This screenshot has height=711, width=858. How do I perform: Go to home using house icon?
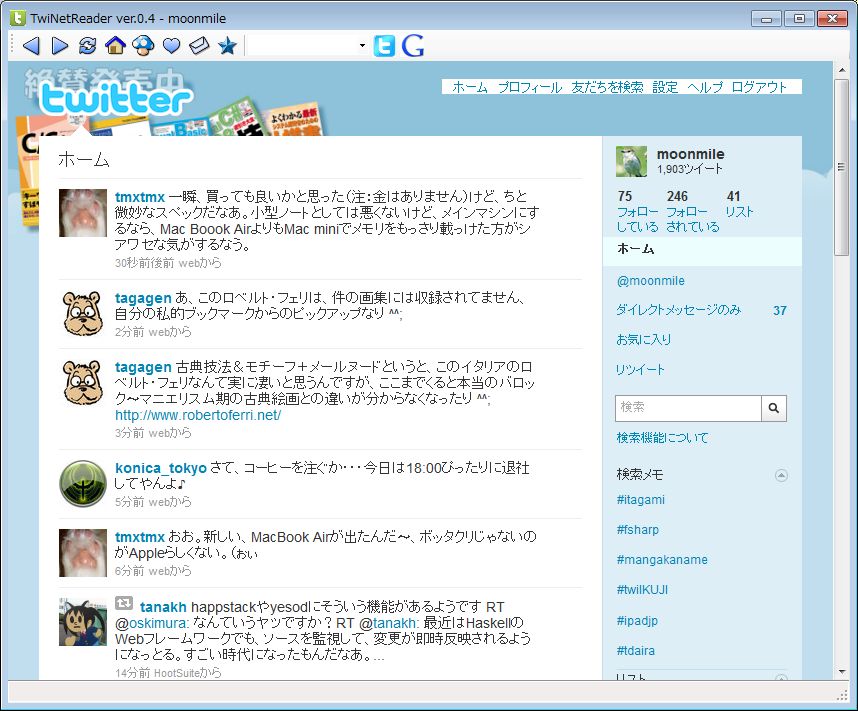tap(115, 46)
